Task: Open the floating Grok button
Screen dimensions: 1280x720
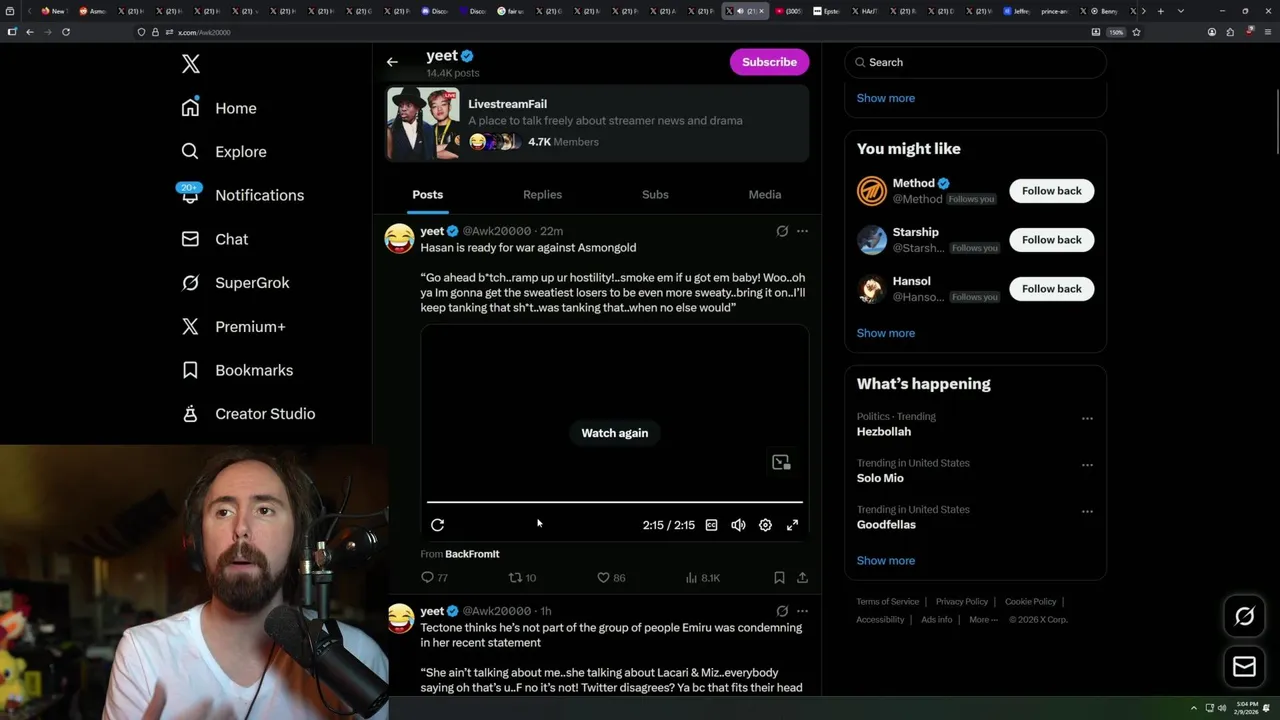Action: click(x=1244, y=616)
